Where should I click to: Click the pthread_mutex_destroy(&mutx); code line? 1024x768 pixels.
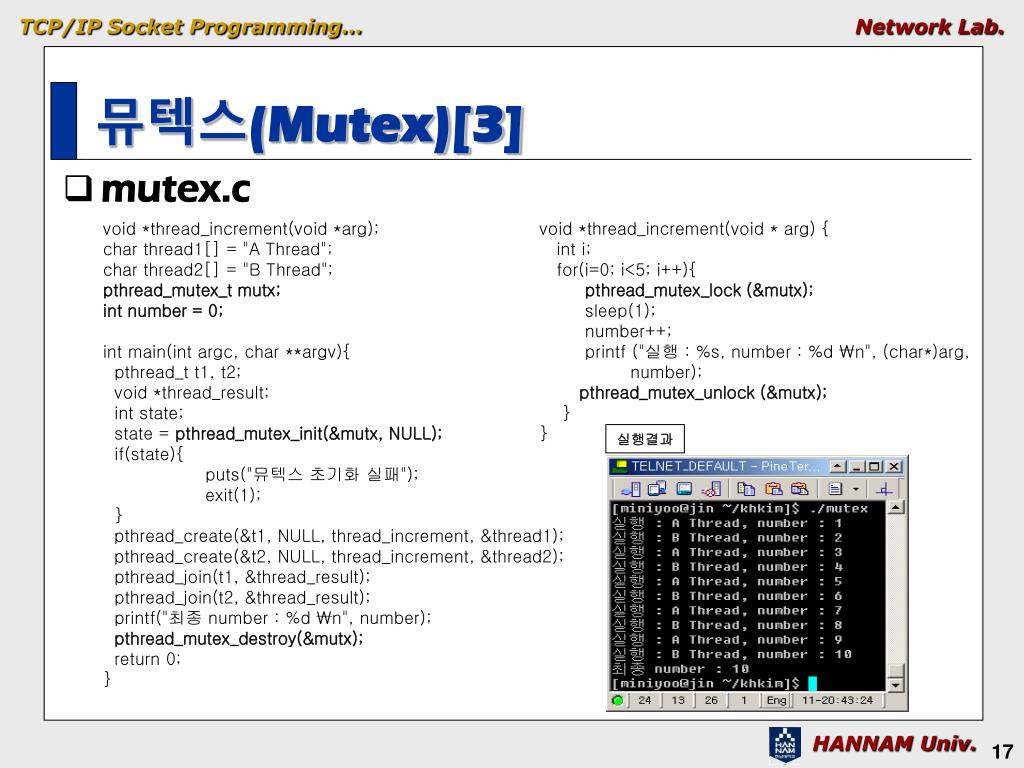239,639
